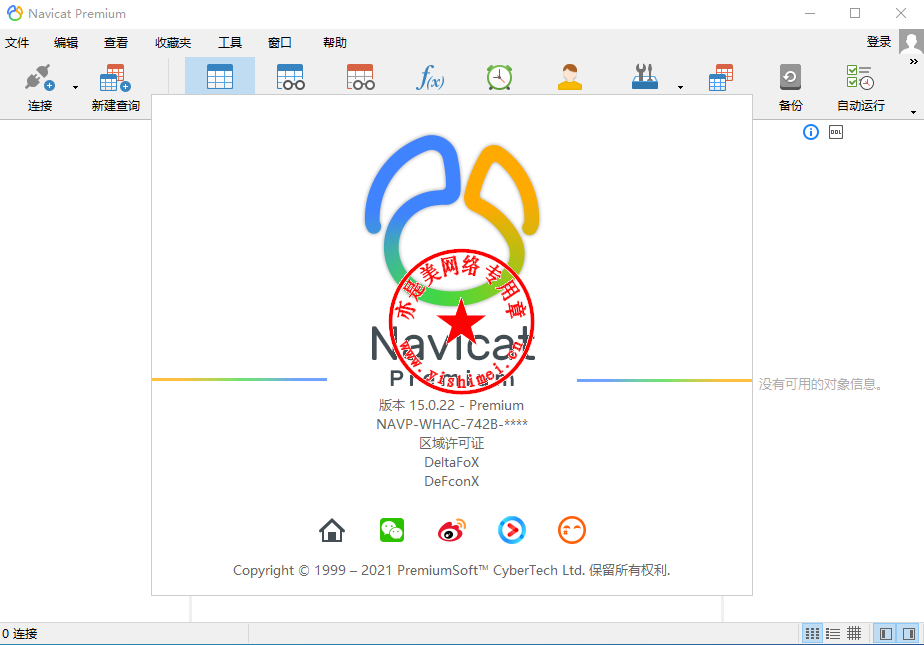Open the 窗口 menu

click(280, 42)
